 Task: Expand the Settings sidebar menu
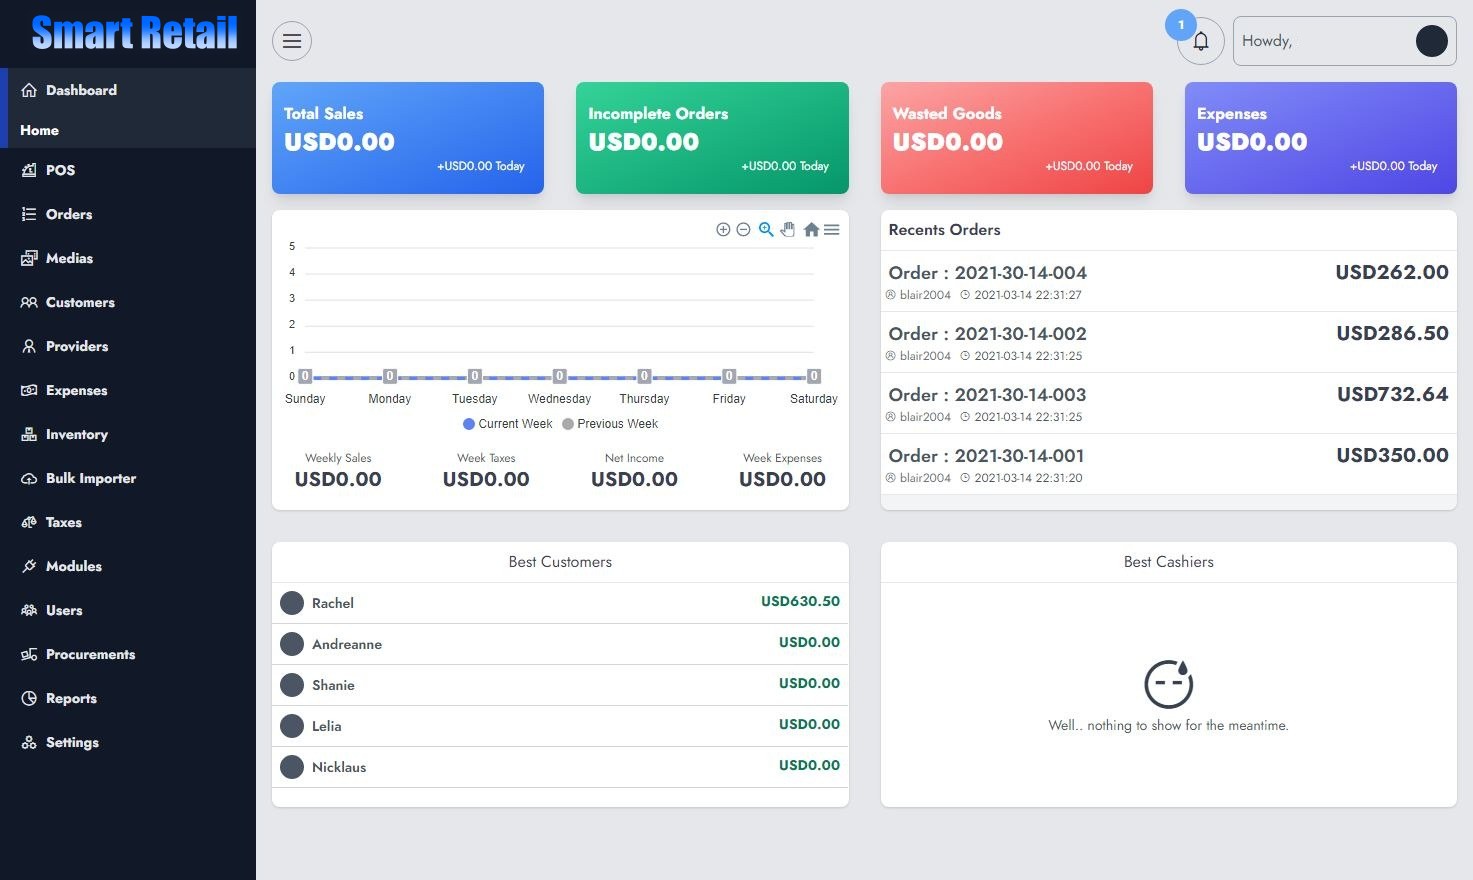(72, 742)
